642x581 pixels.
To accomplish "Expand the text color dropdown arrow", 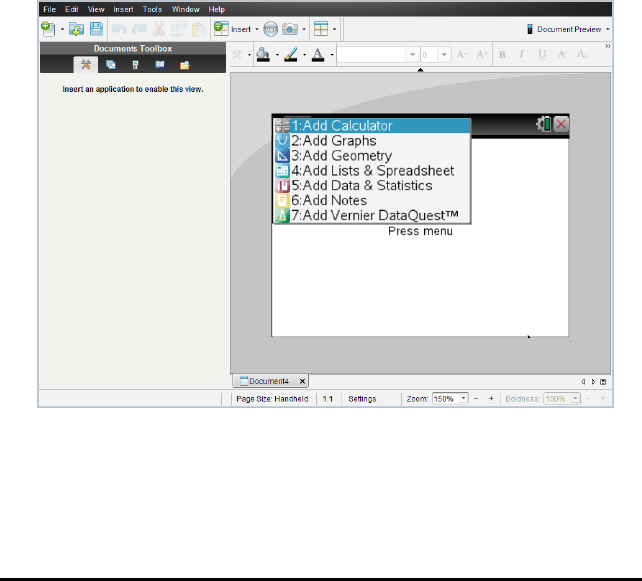I will click(332, 55).
